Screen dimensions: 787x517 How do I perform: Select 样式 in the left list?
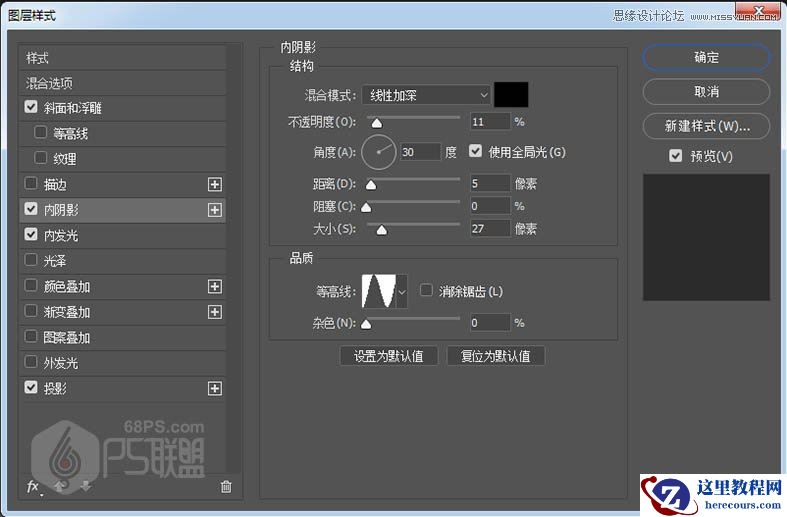coord(122,58)
